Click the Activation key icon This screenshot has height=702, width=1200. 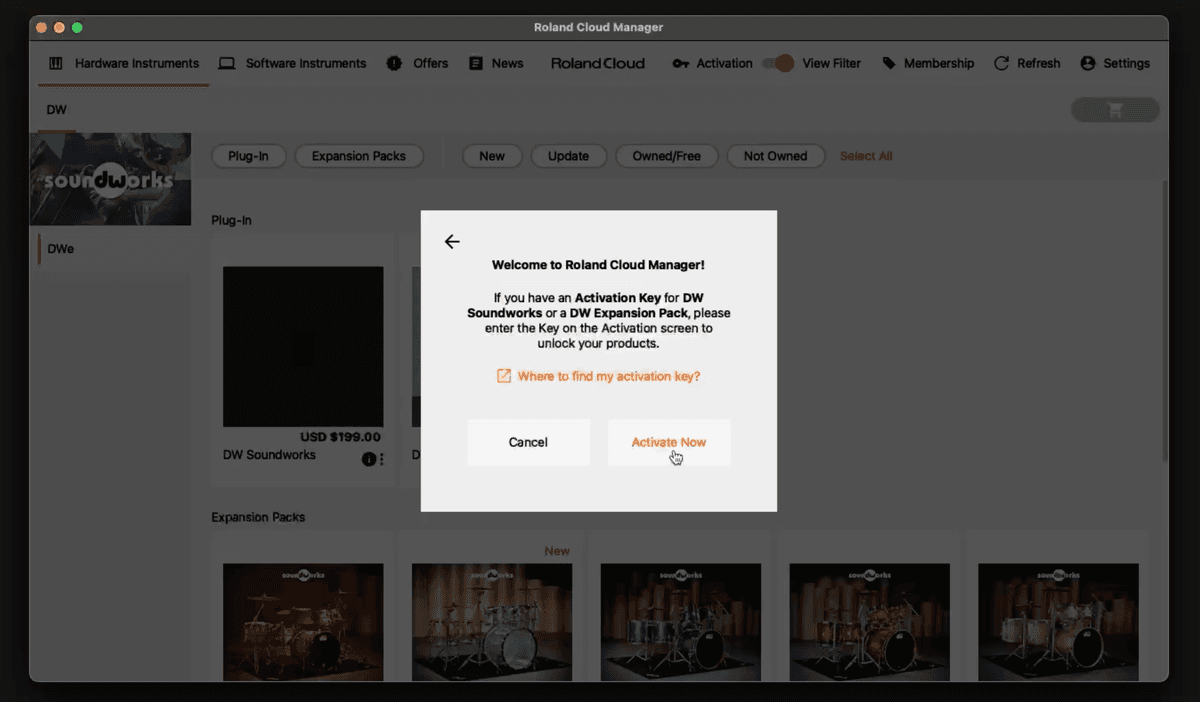click(681, 63)
